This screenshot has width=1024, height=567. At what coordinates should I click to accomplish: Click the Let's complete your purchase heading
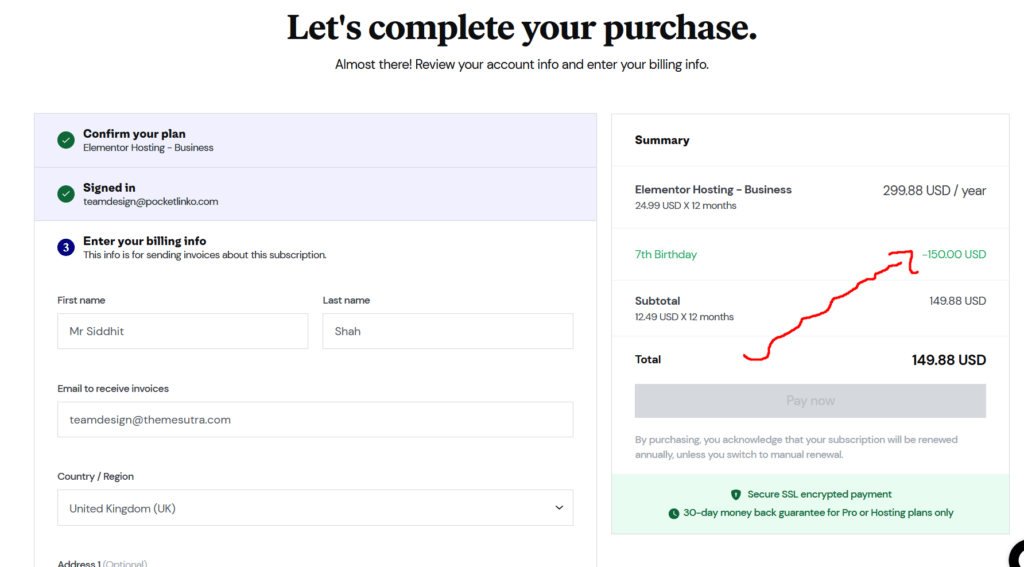[522, 28]
